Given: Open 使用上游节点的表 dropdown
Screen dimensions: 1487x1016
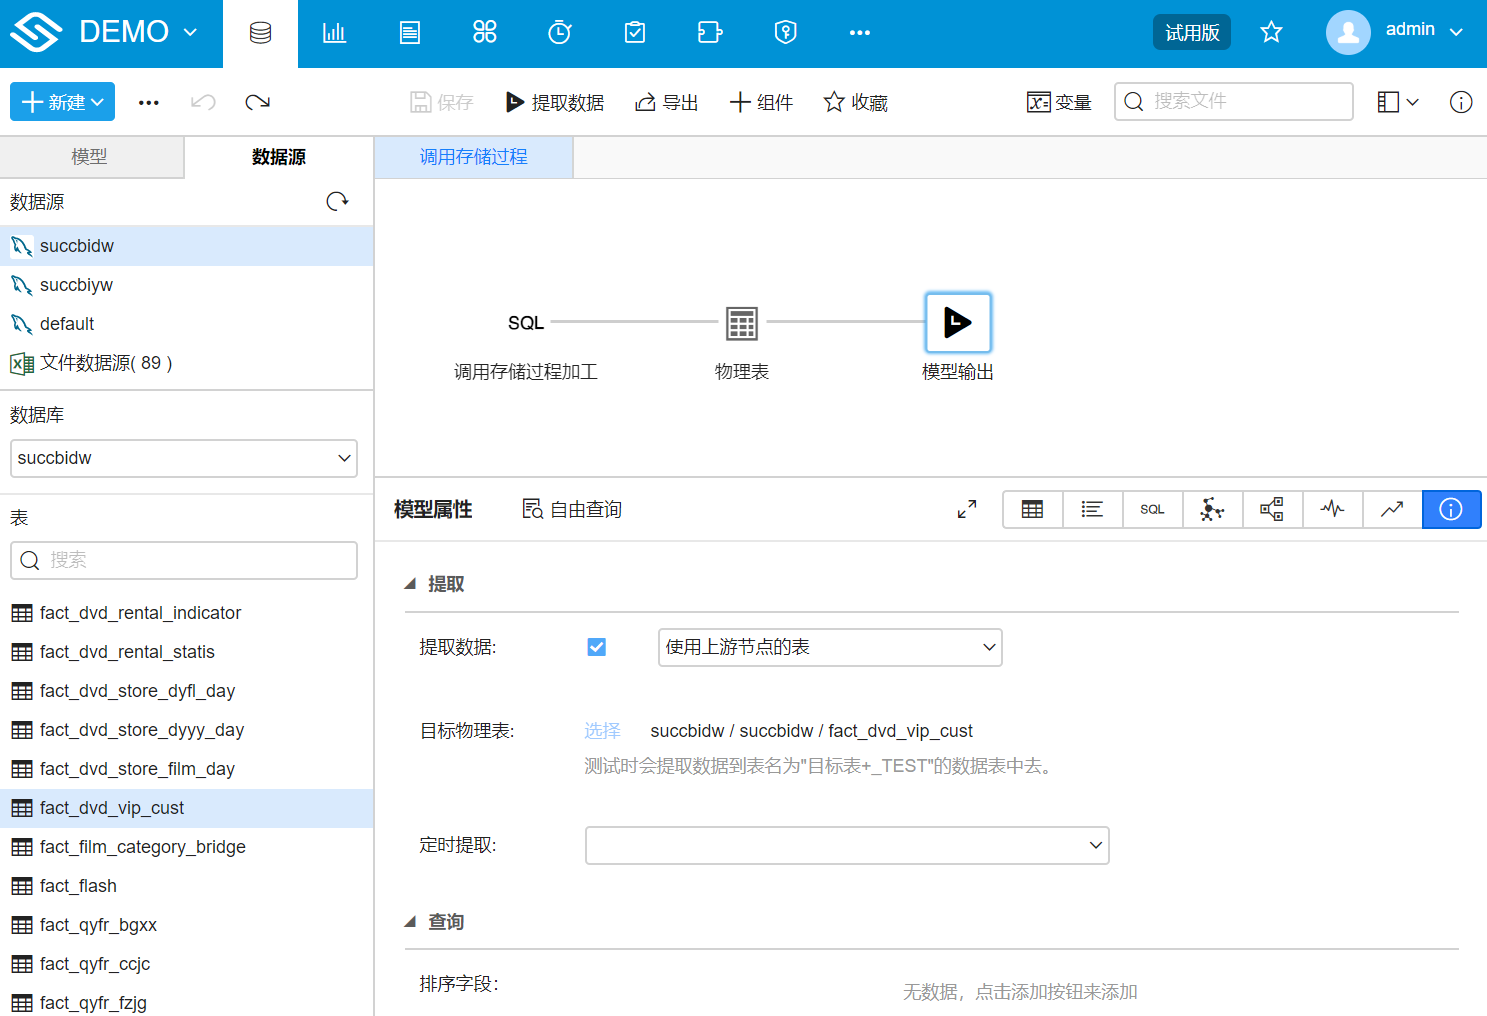Looking at the screenshot, I should click(830, 647).
